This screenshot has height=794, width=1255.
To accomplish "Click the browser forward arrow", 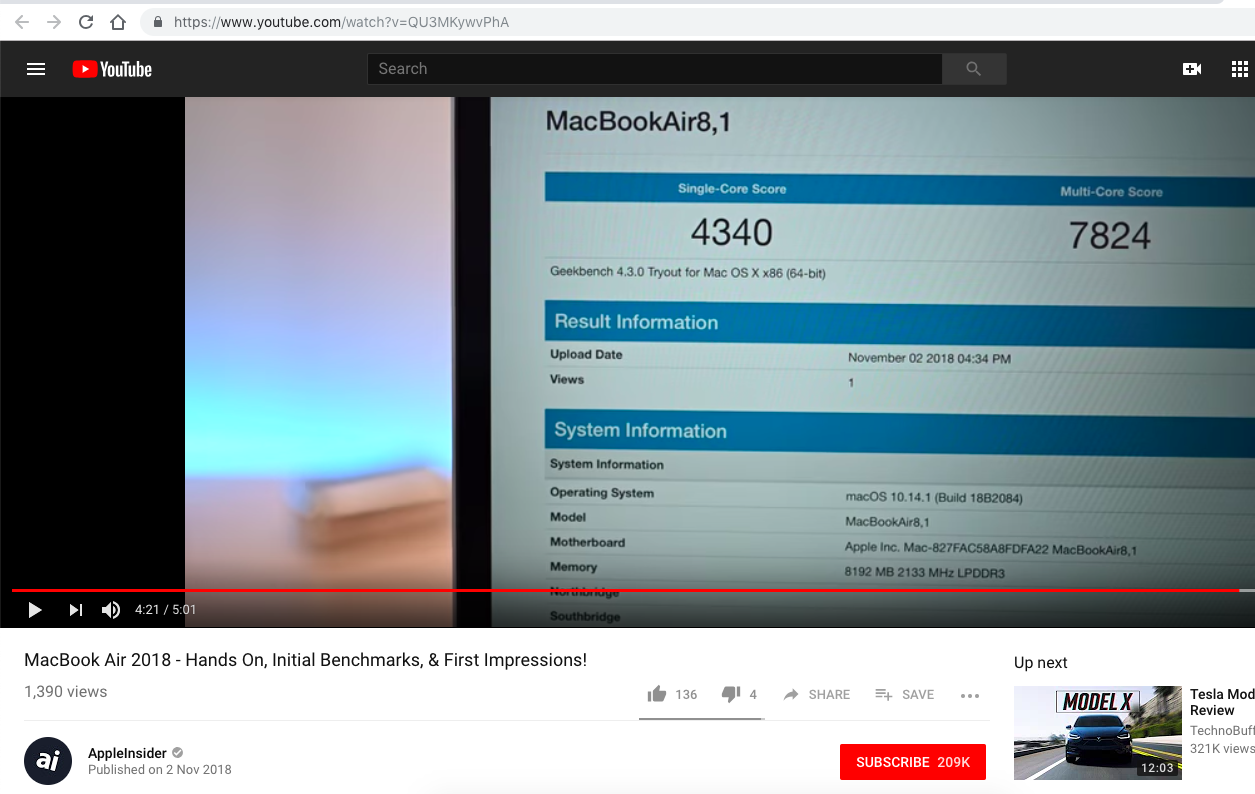I will click(54, 22).
